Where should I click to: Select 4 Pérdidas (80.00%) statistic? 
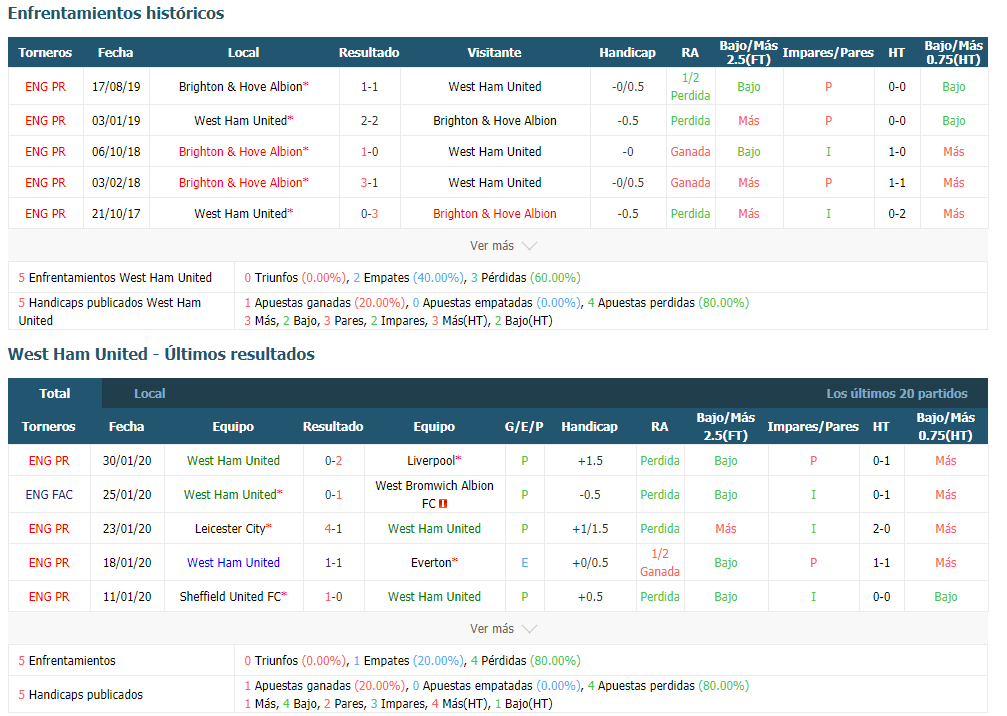tap(525, 660)
